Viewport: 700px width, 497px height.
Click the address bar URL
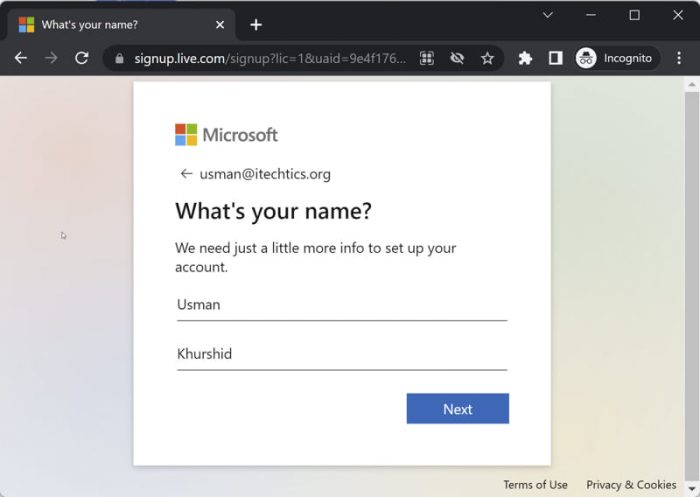[271, 58]
